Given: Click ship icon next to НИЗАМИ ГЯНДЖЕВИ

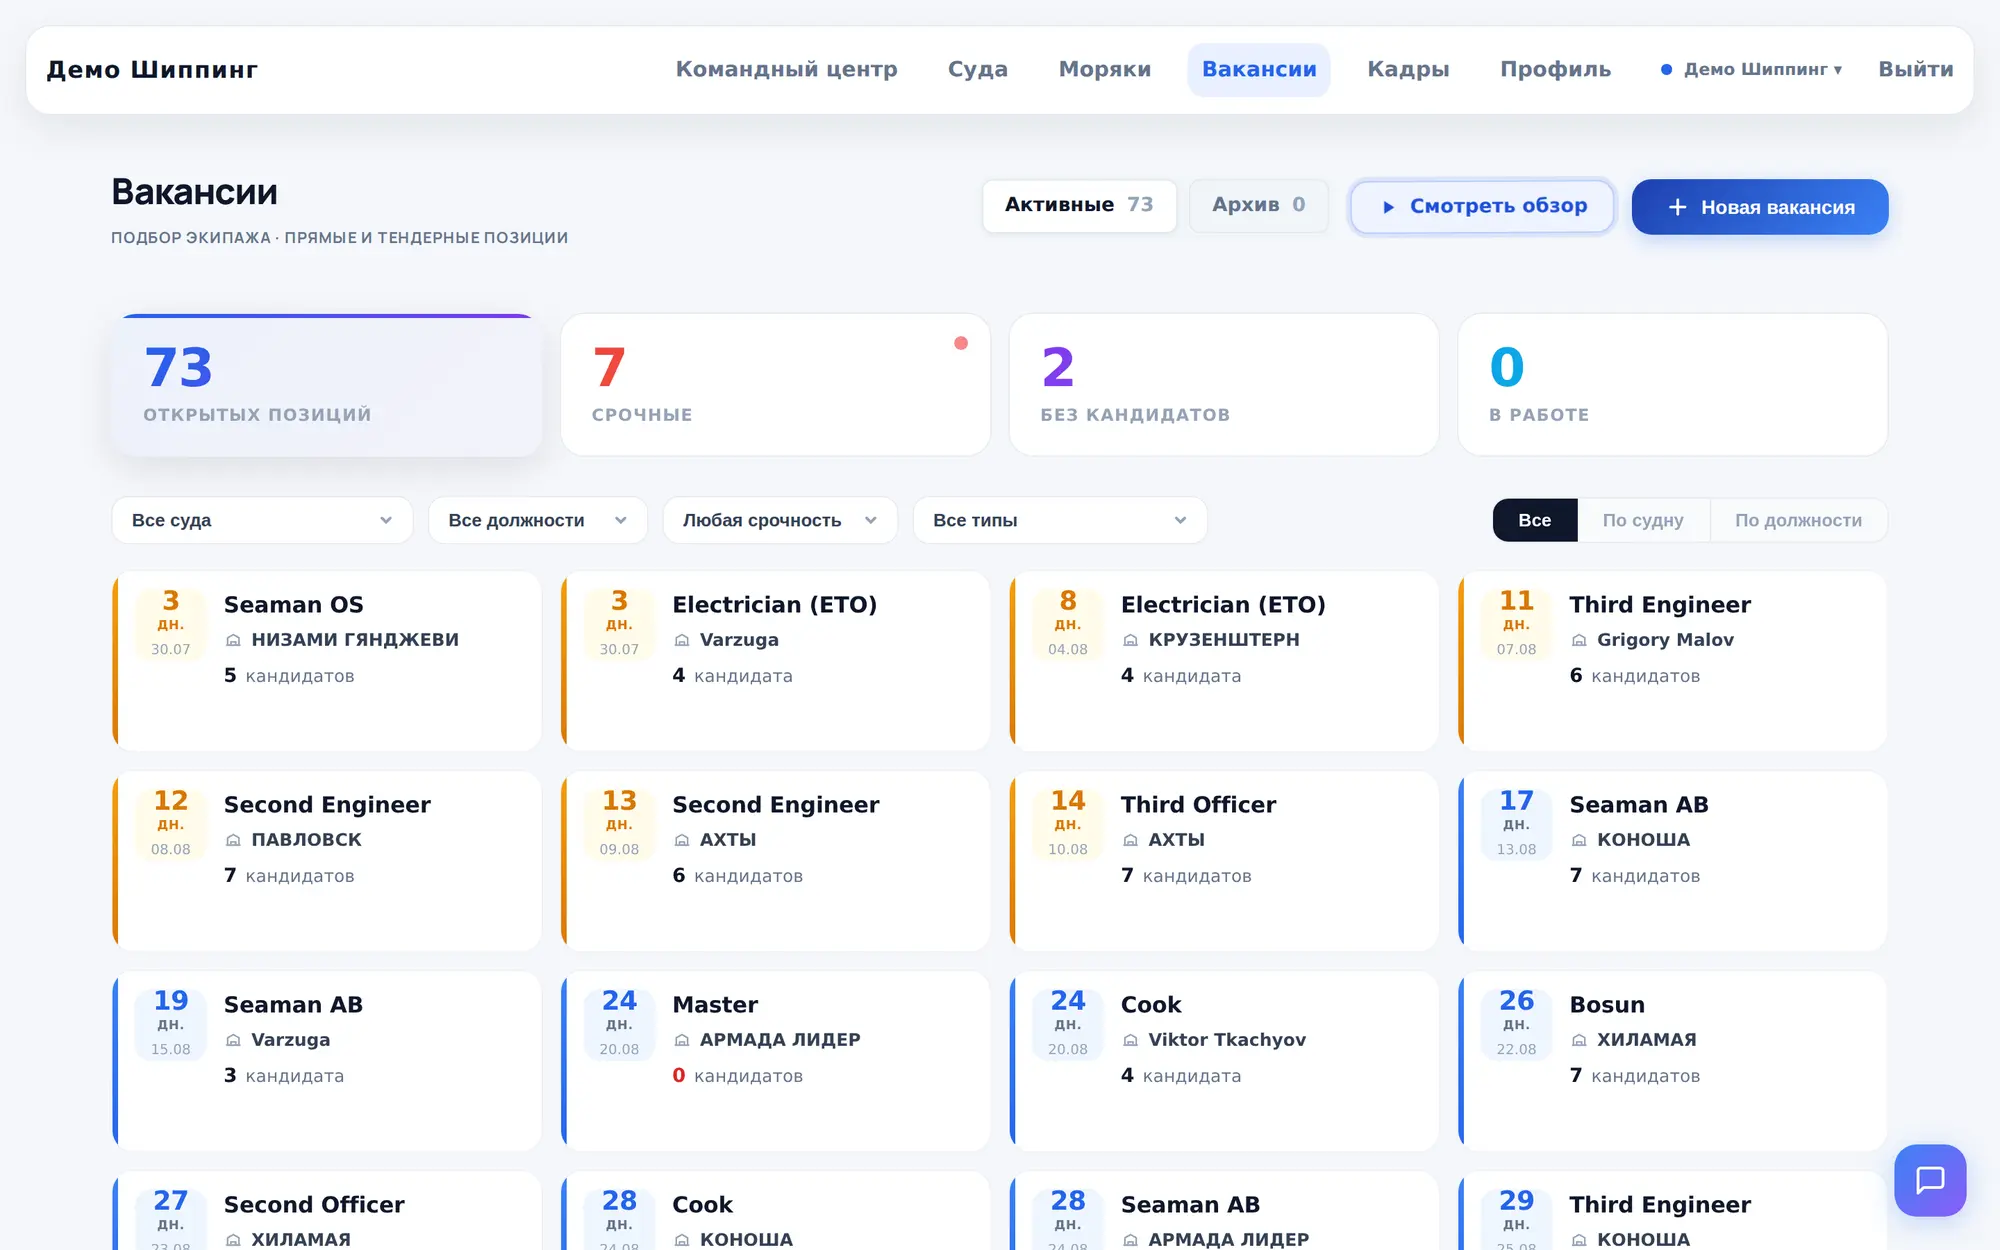Looking at the screenshot, I should click(x=233, y=640).
